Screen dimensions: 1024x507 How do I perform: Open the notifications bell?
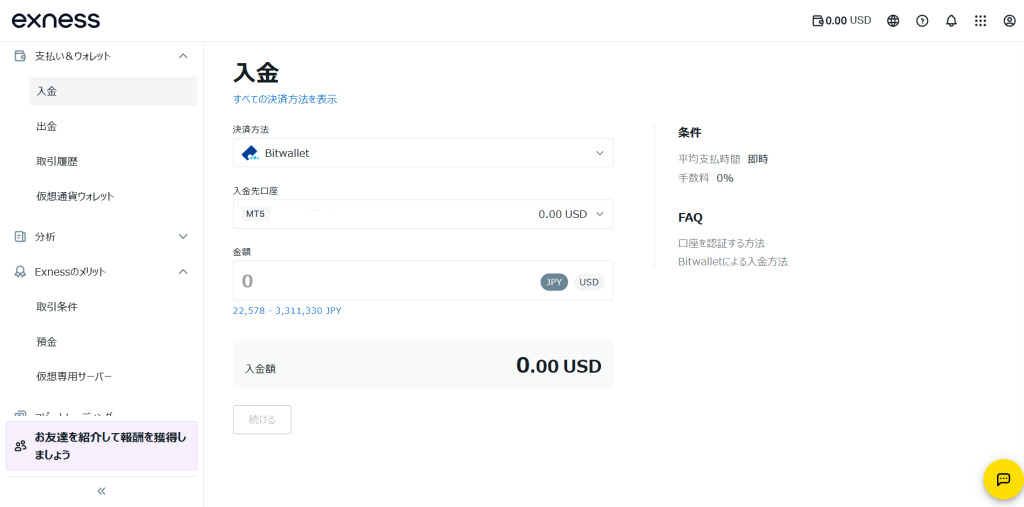pyautogui.click(x=952, y=21)
